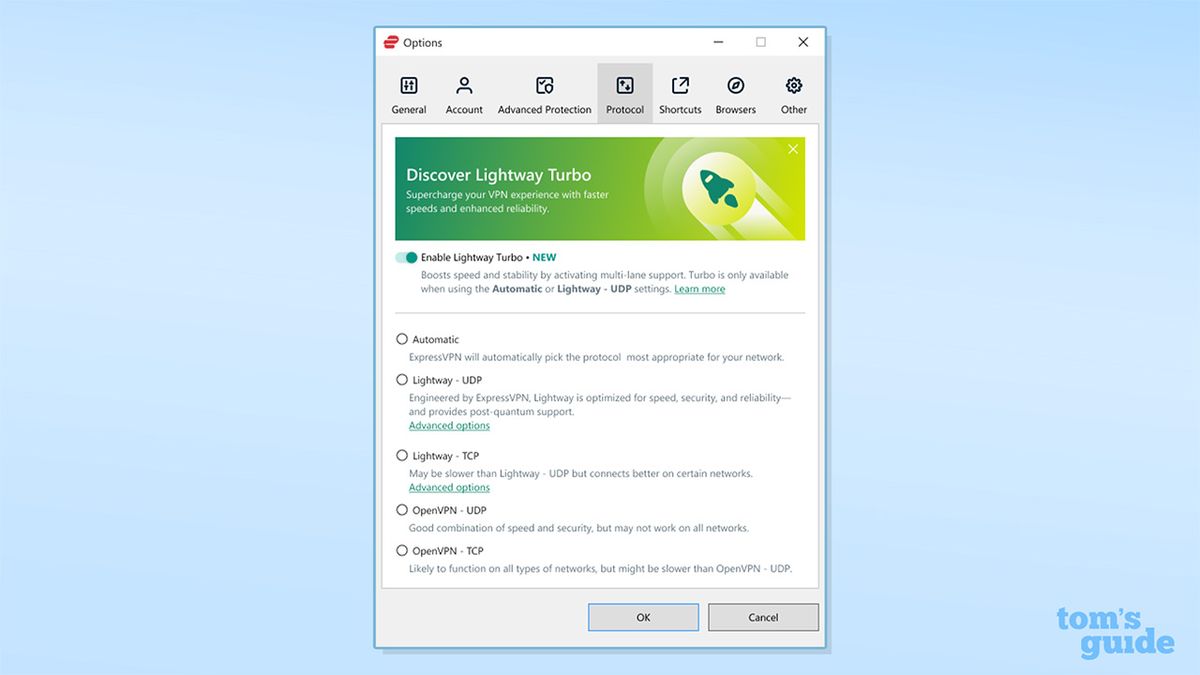
Task: Click the 'May be slower than Lightway - UDP' description
Action: tap(581, 473)
